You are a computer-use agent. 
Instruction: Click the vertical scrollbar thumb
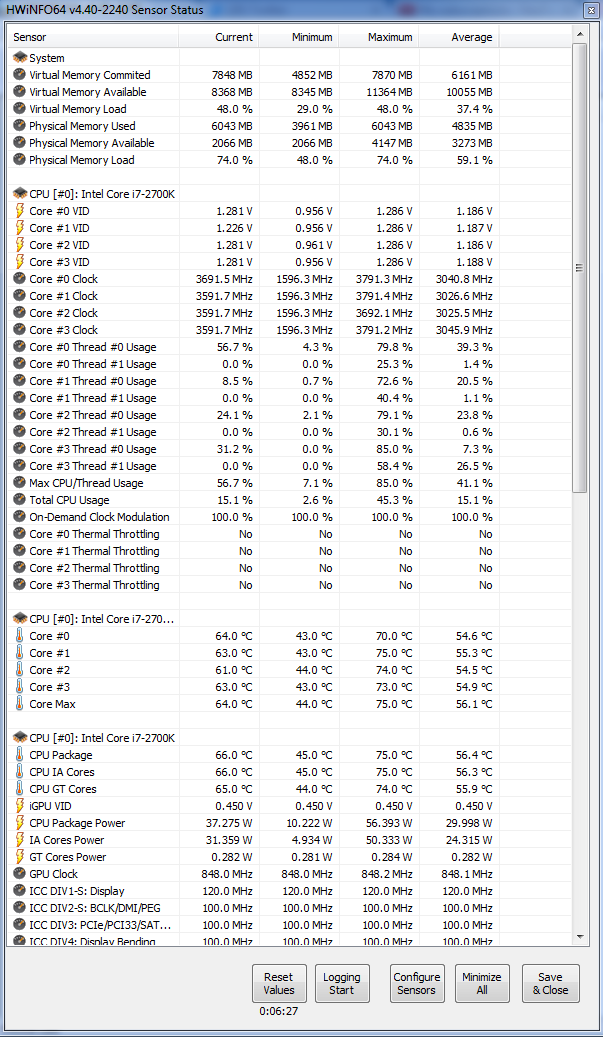point(579,268)
